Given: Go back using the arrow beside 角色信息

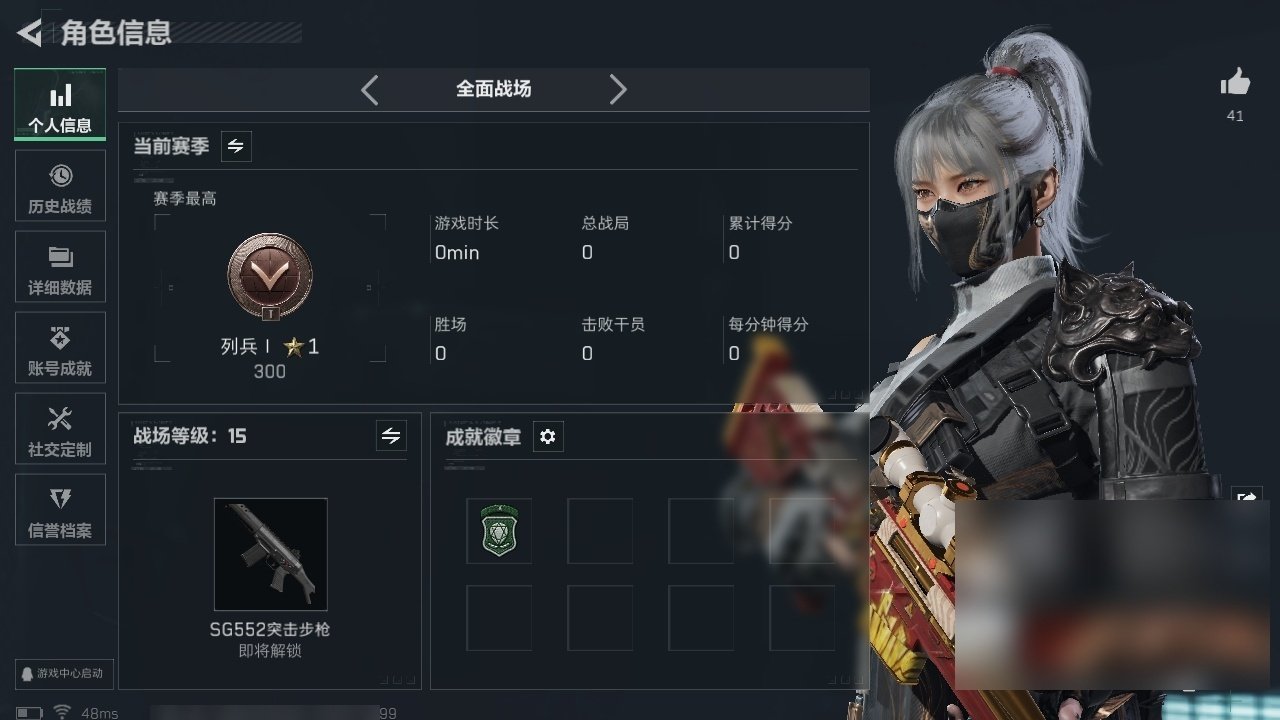Looking at the screenshot, I should [x=30, y=33].
